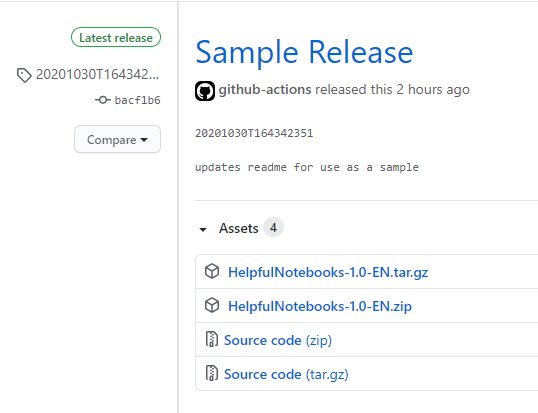Open the 20201030T164342... tag link

[97, 74]
